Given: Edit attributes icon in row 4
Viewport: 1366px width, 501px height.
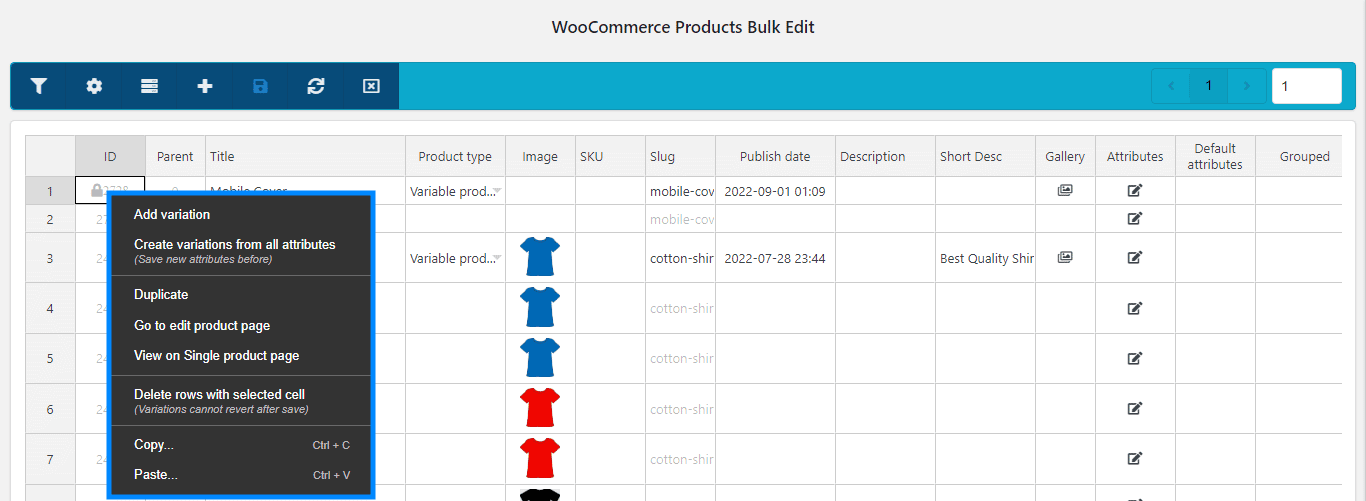Looking at the screenshot, I should [1135, 308].
